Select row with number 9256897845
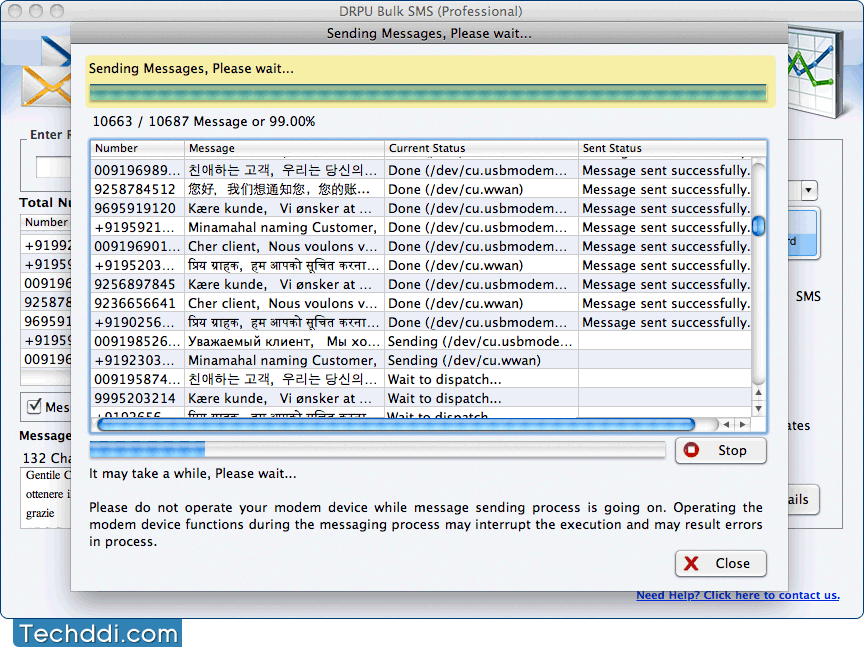Image resolution: width=864 pixels, height=647 pixels. click(421, 284)
